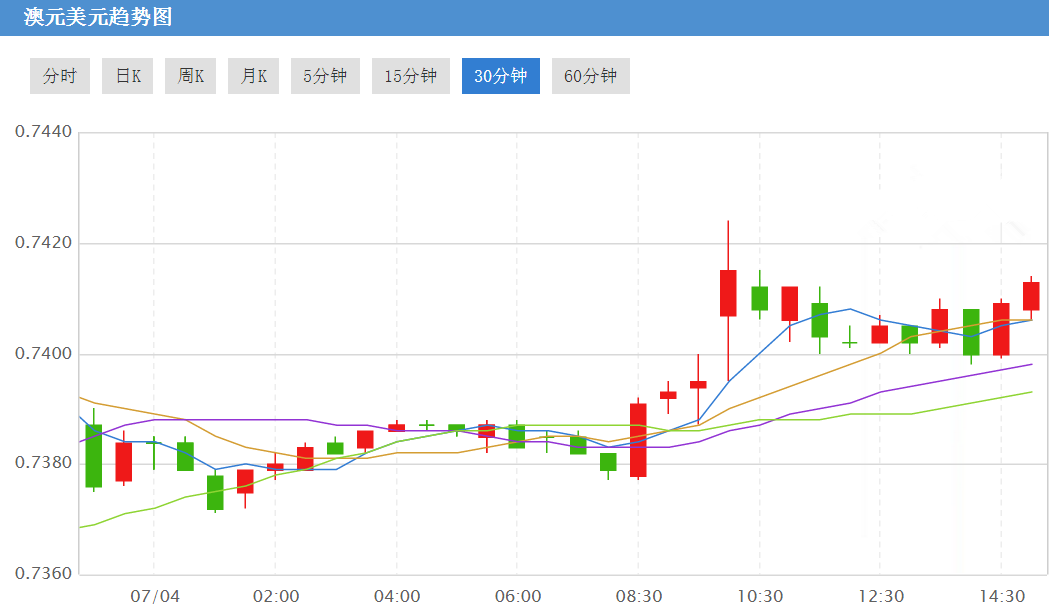Select the red candle with the longest upper wick

(728, 292)
